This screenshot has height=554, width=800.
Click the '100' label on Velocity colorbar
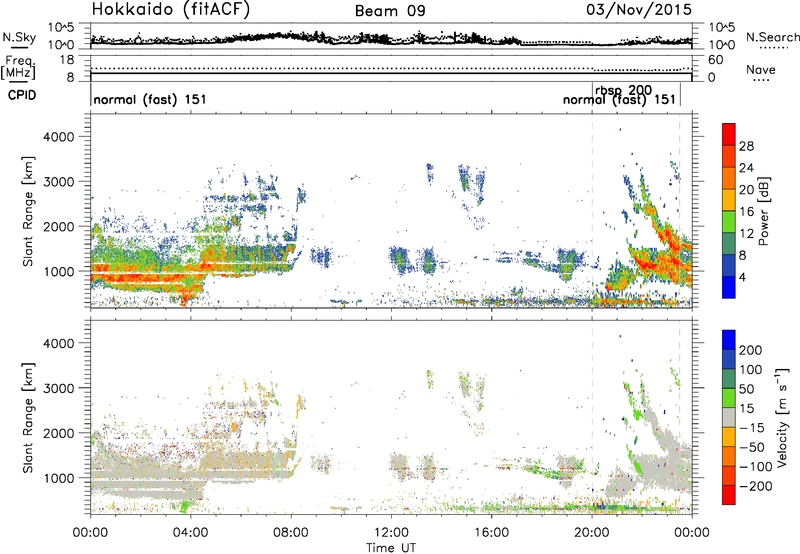tap(751, 369)
